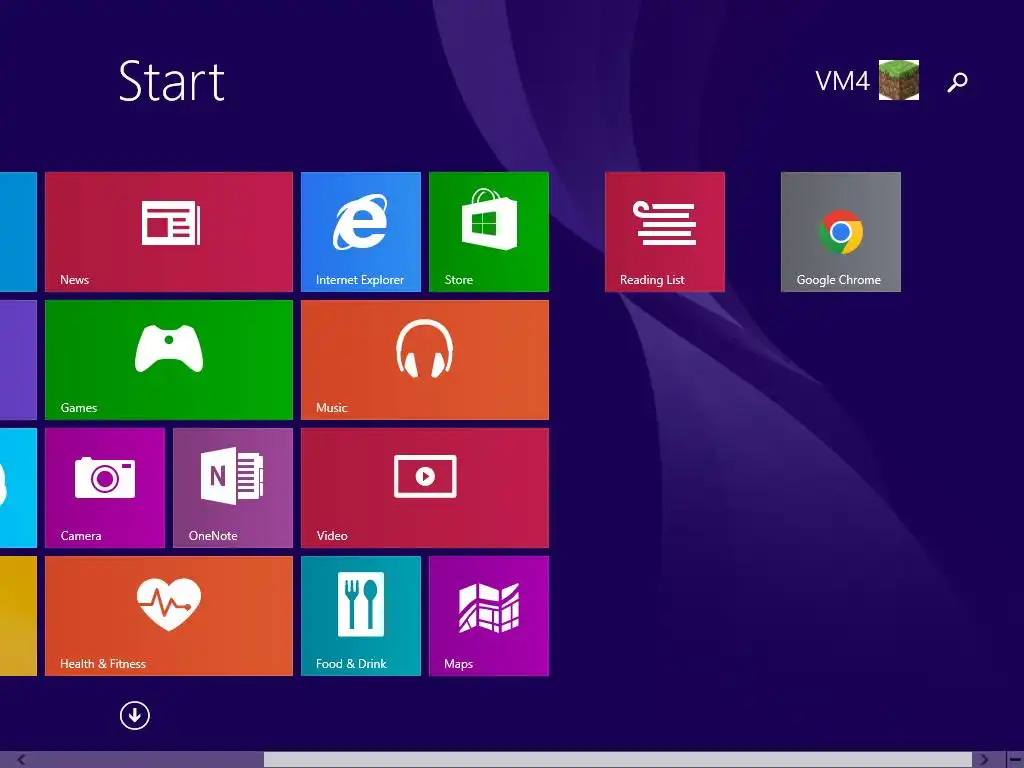Image resolution: width=1024 pixels, height=768 pixels.
Task: Launch Internet Explorer tile
Action: pyautogui.click(x=360, y=232)
